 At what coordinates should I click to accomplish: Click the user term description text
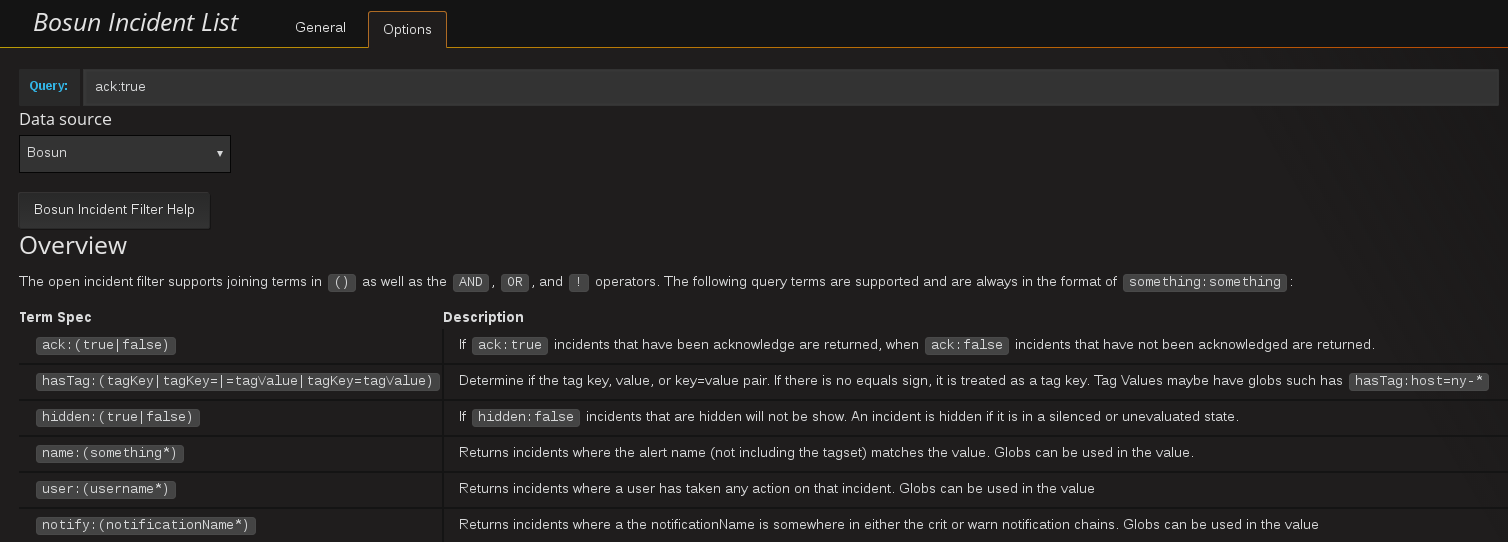pos(777,489)
